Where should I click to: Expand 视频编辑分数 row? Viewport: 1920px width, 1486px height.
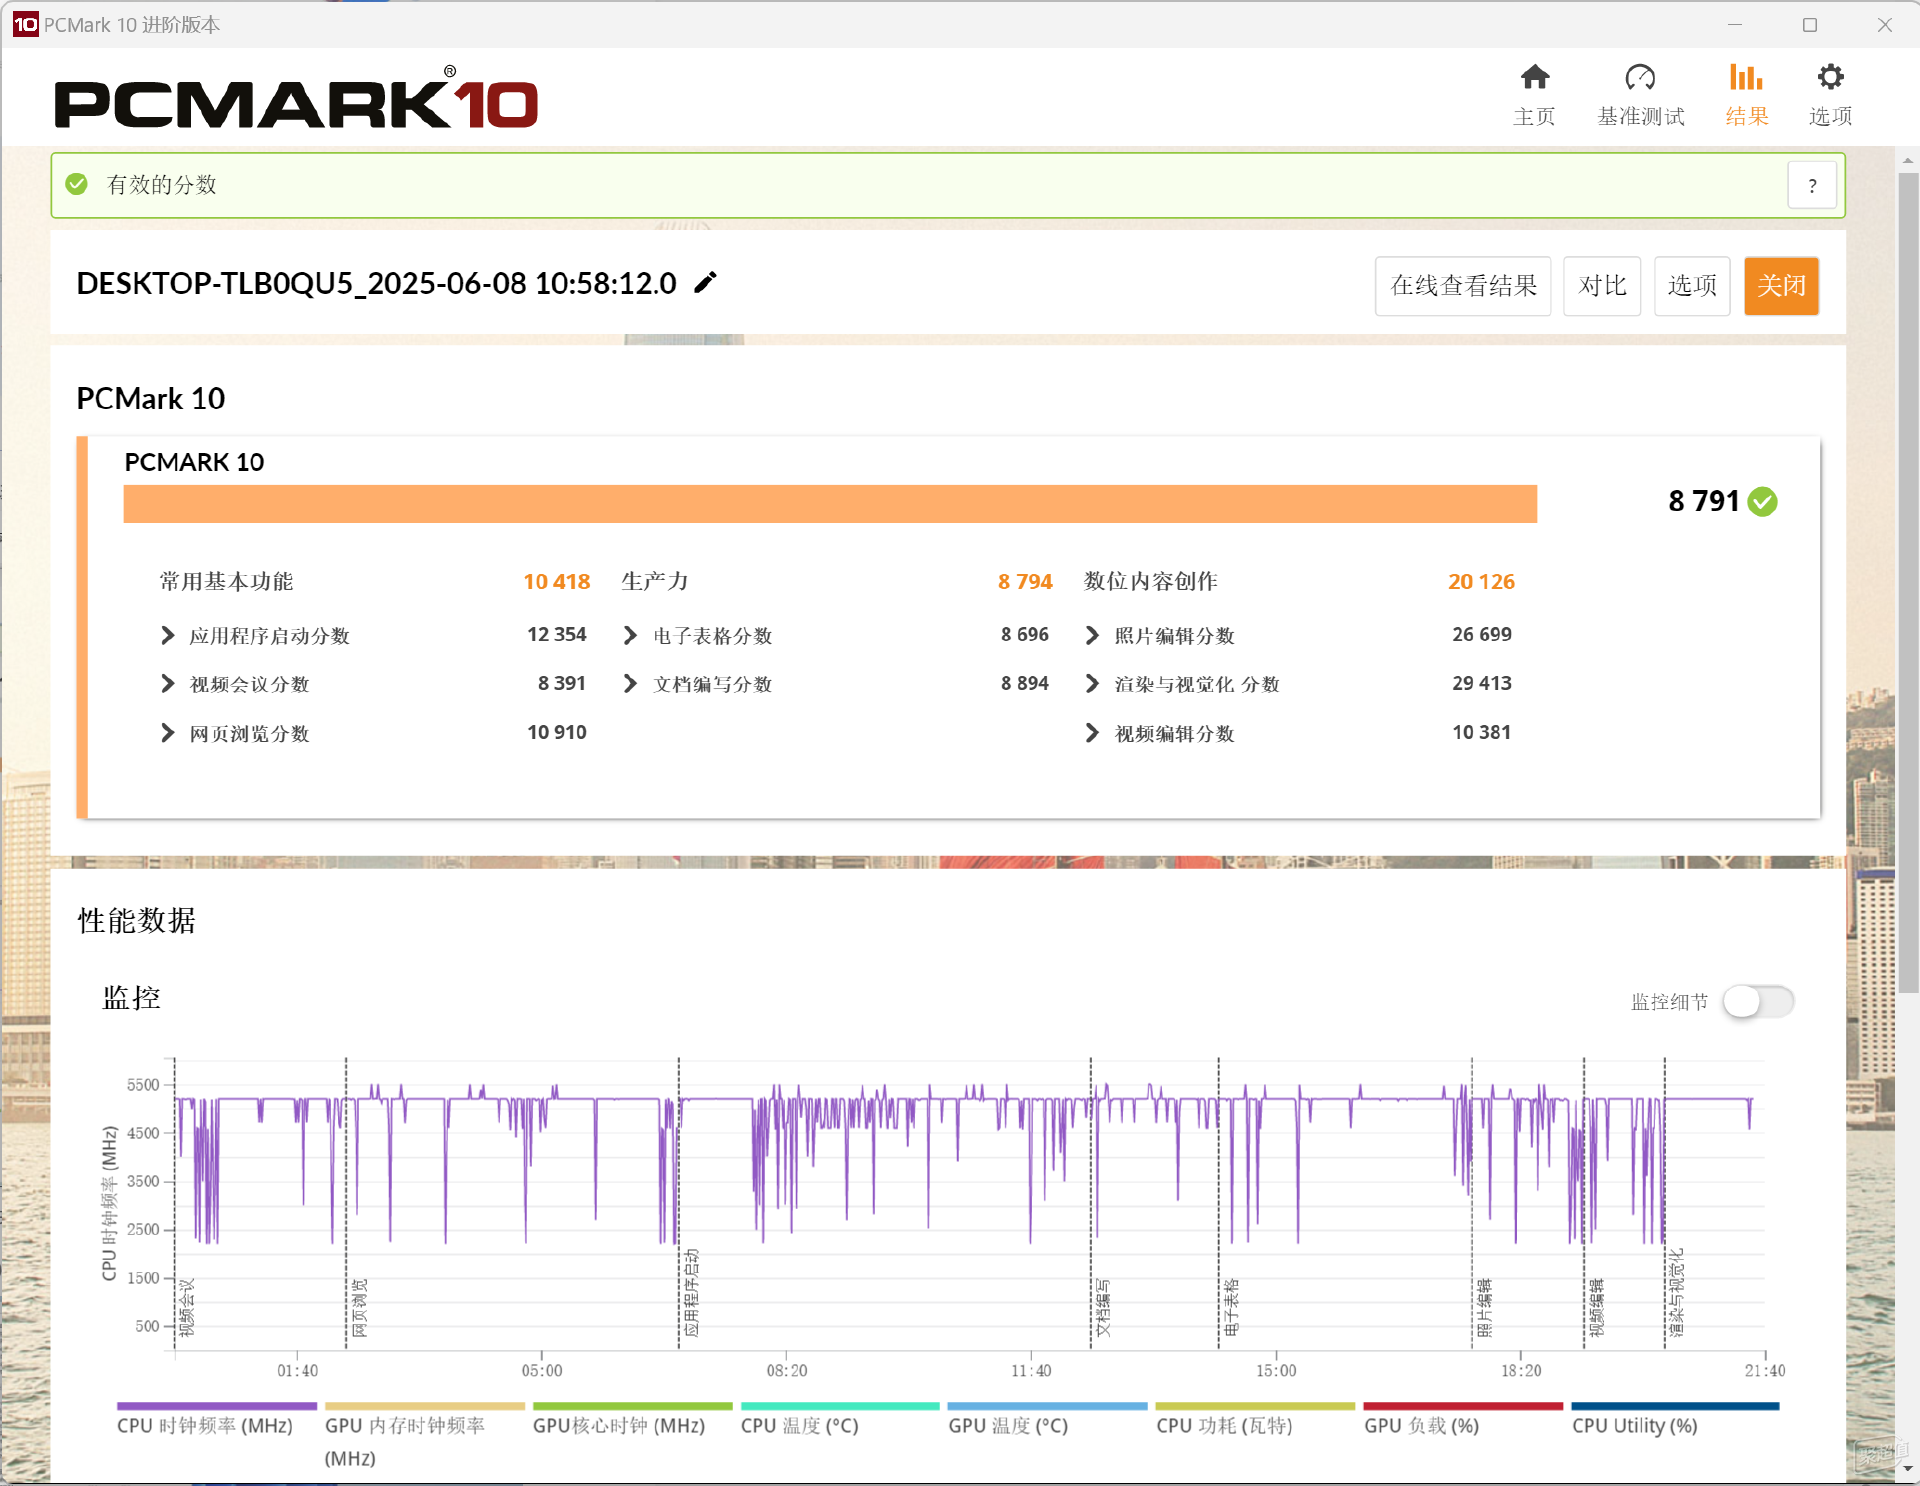1092,733
